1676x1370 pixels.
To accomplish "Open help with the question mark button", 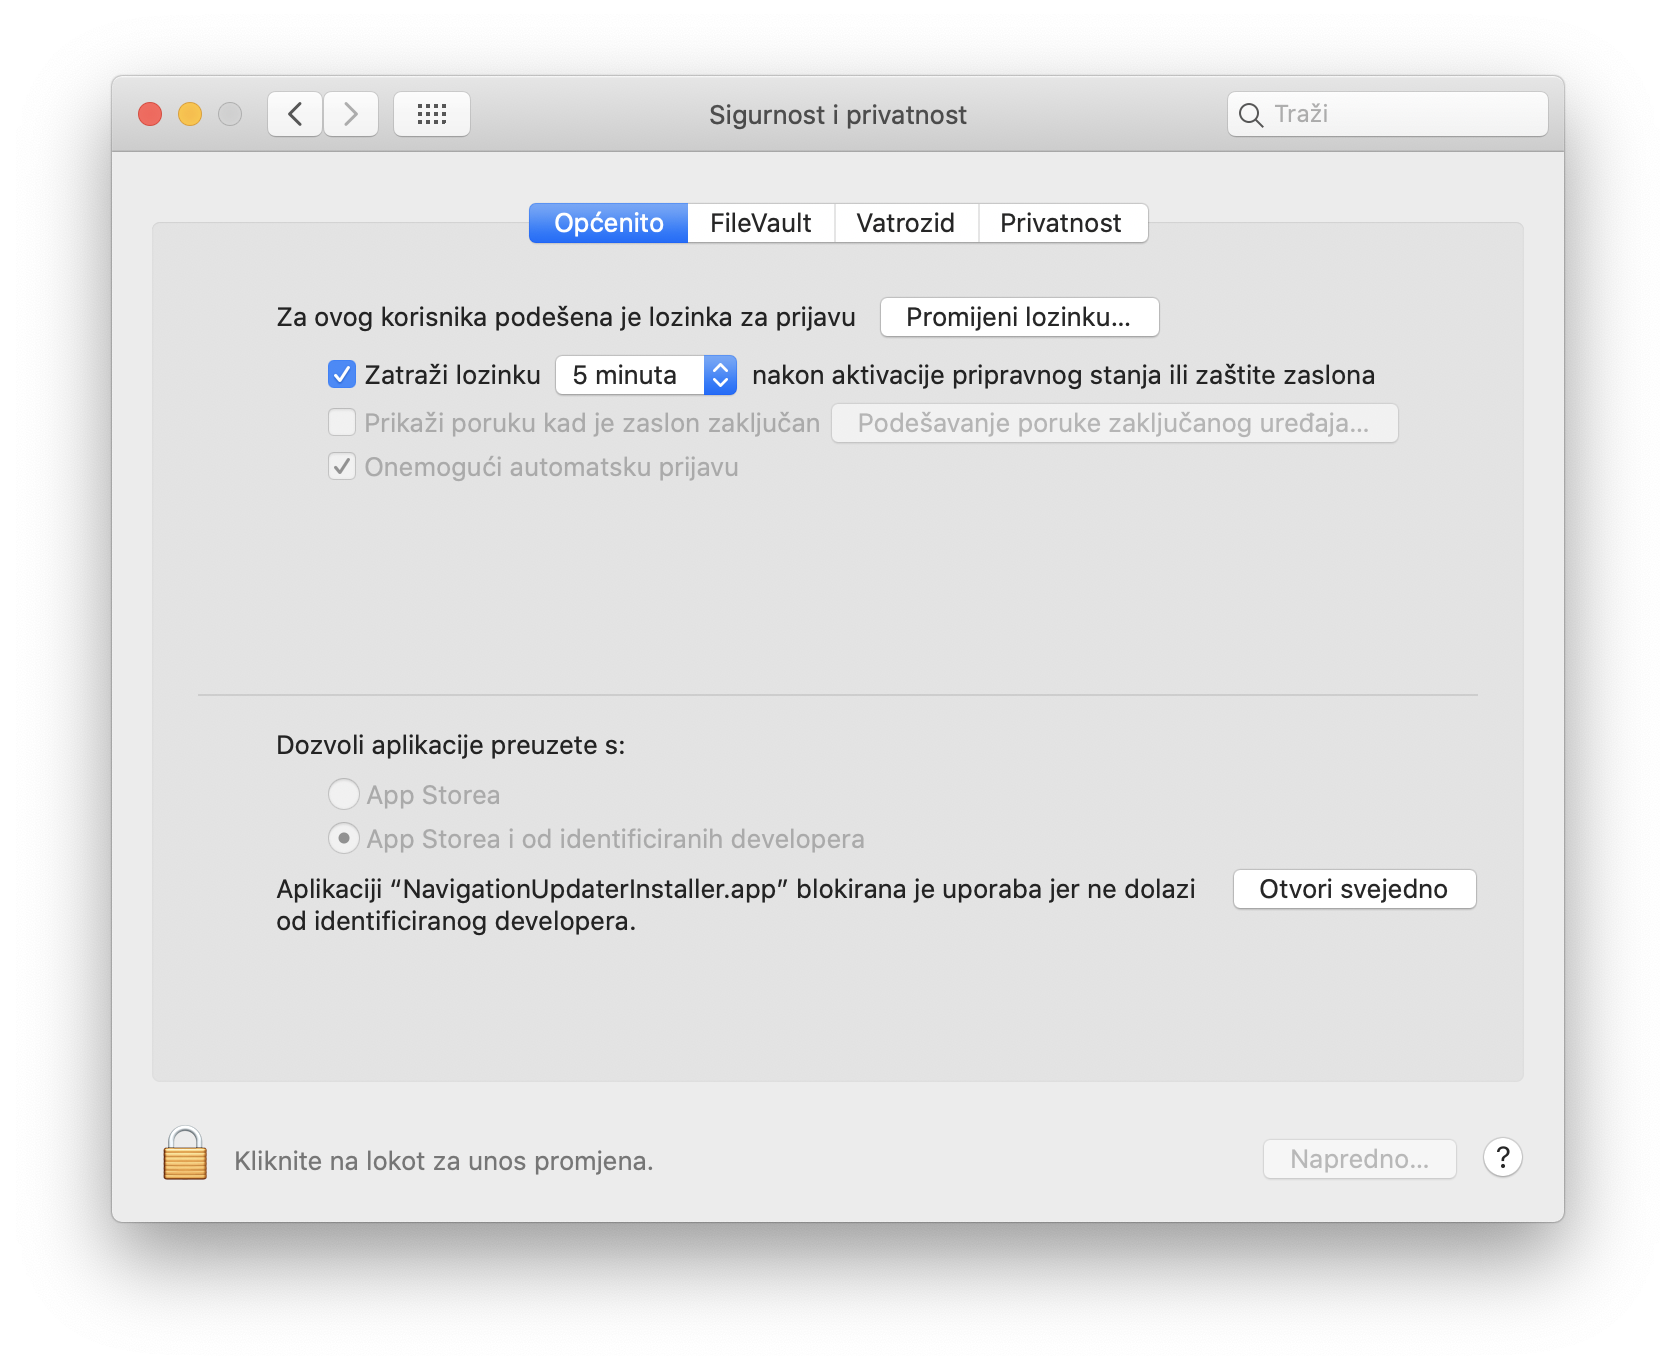I will (x=1502, y=1158).
